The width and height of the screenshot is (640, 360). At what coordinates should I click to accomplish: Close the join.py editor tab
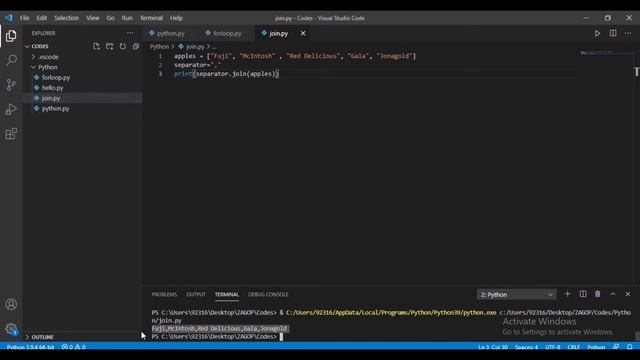303,33
